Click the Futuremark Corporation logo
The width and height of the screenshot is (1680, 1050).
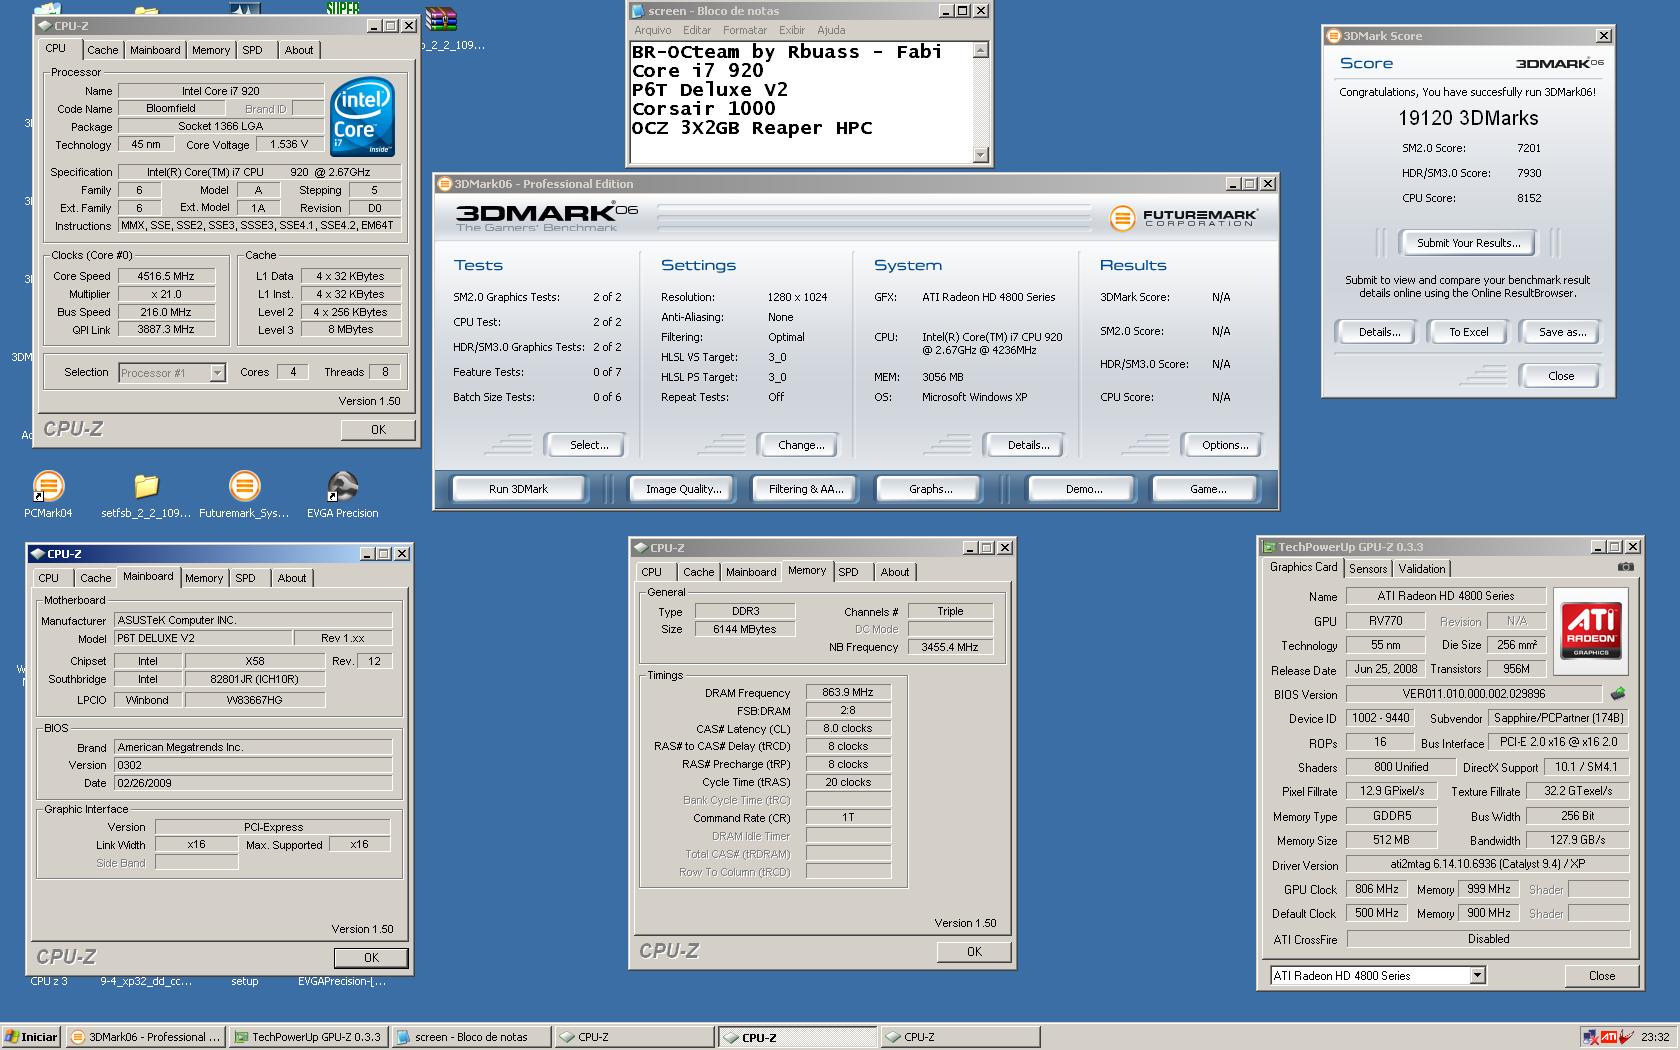1184,217
